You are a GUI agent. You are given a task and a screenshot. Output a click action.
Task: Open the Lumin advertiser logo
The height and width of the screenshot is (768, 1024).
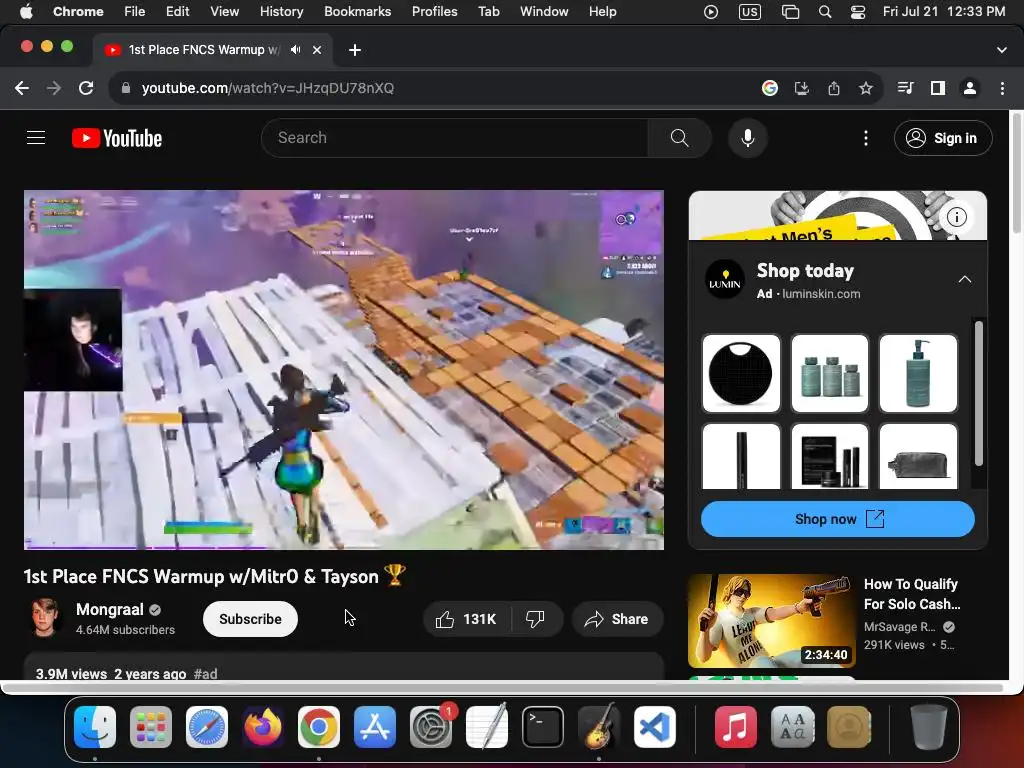pos(725,280)
